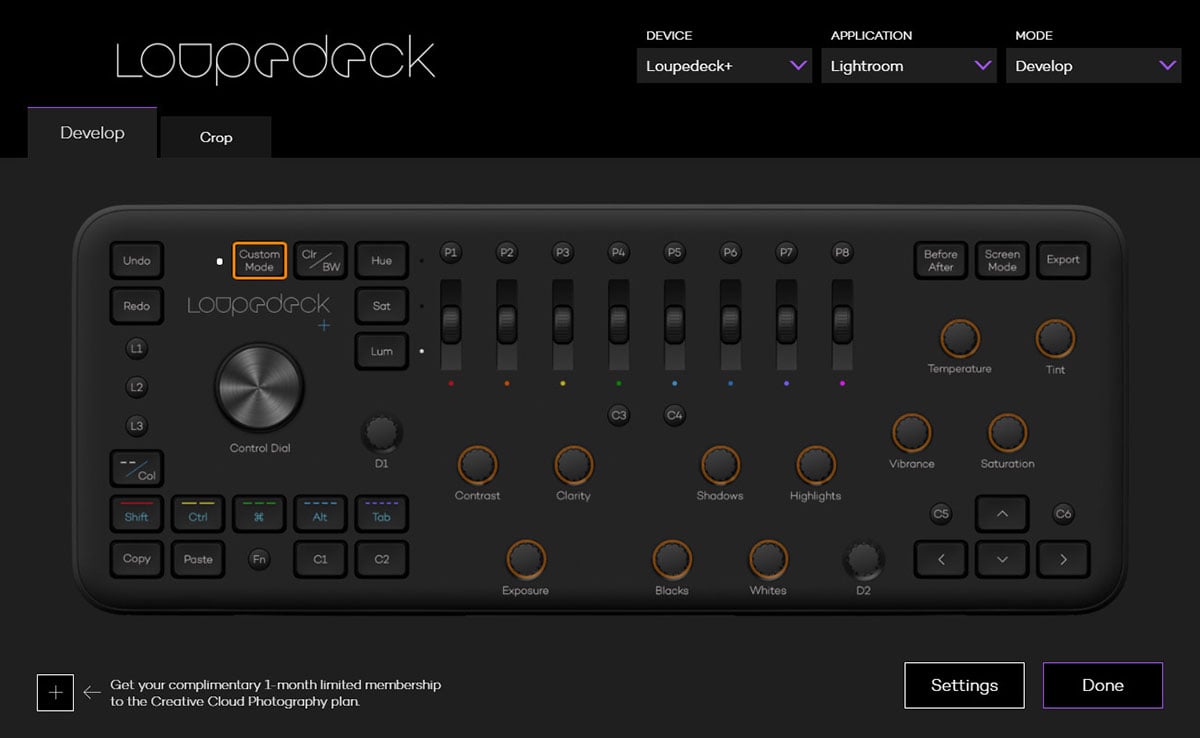Screen dimensions: 1200x738
Task: Click the P8 preset button
Action: pos(842,253)
